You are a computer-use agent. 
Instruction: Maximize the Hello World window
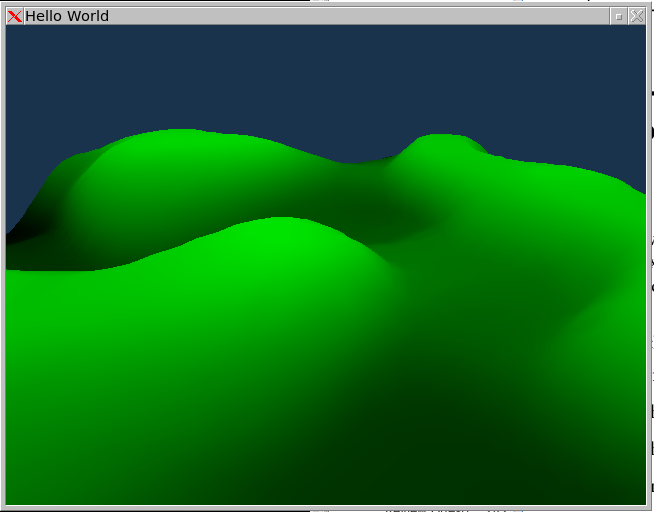(619, 16)
